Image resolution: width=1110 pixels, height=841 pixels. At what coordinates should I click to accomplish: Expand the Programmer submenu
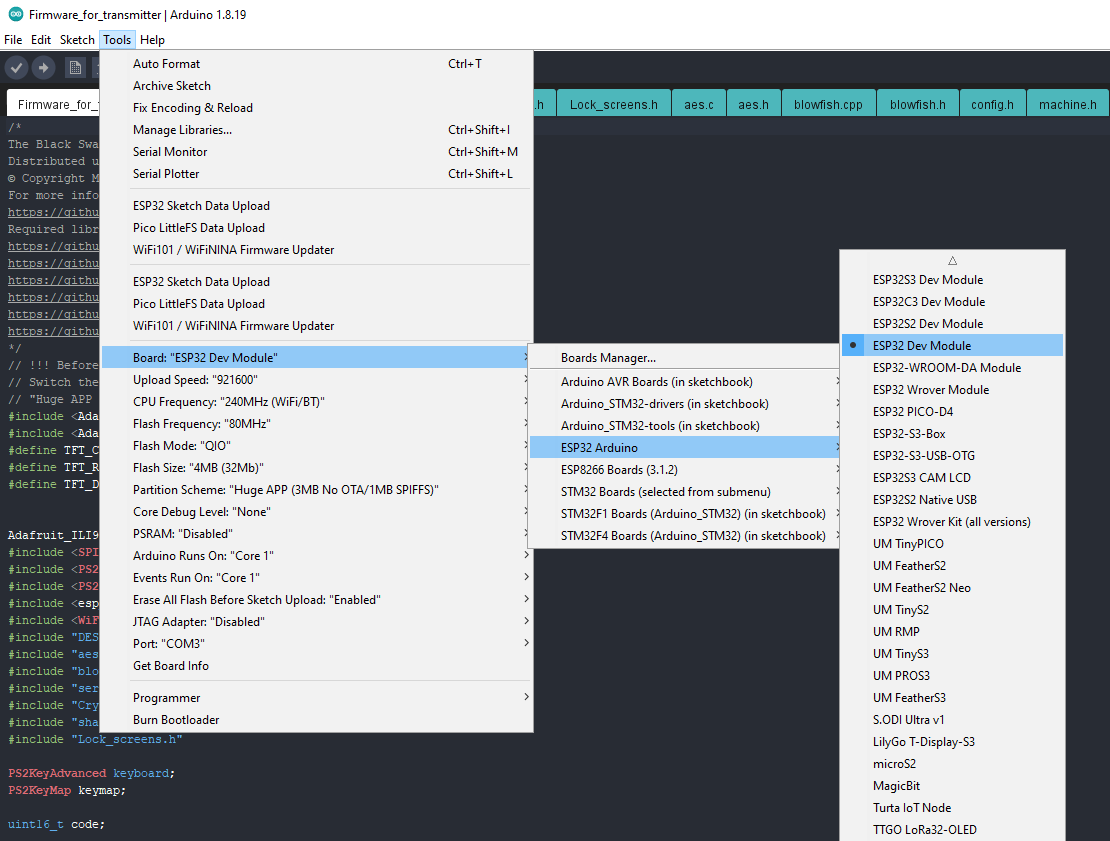tap(316, 697)
